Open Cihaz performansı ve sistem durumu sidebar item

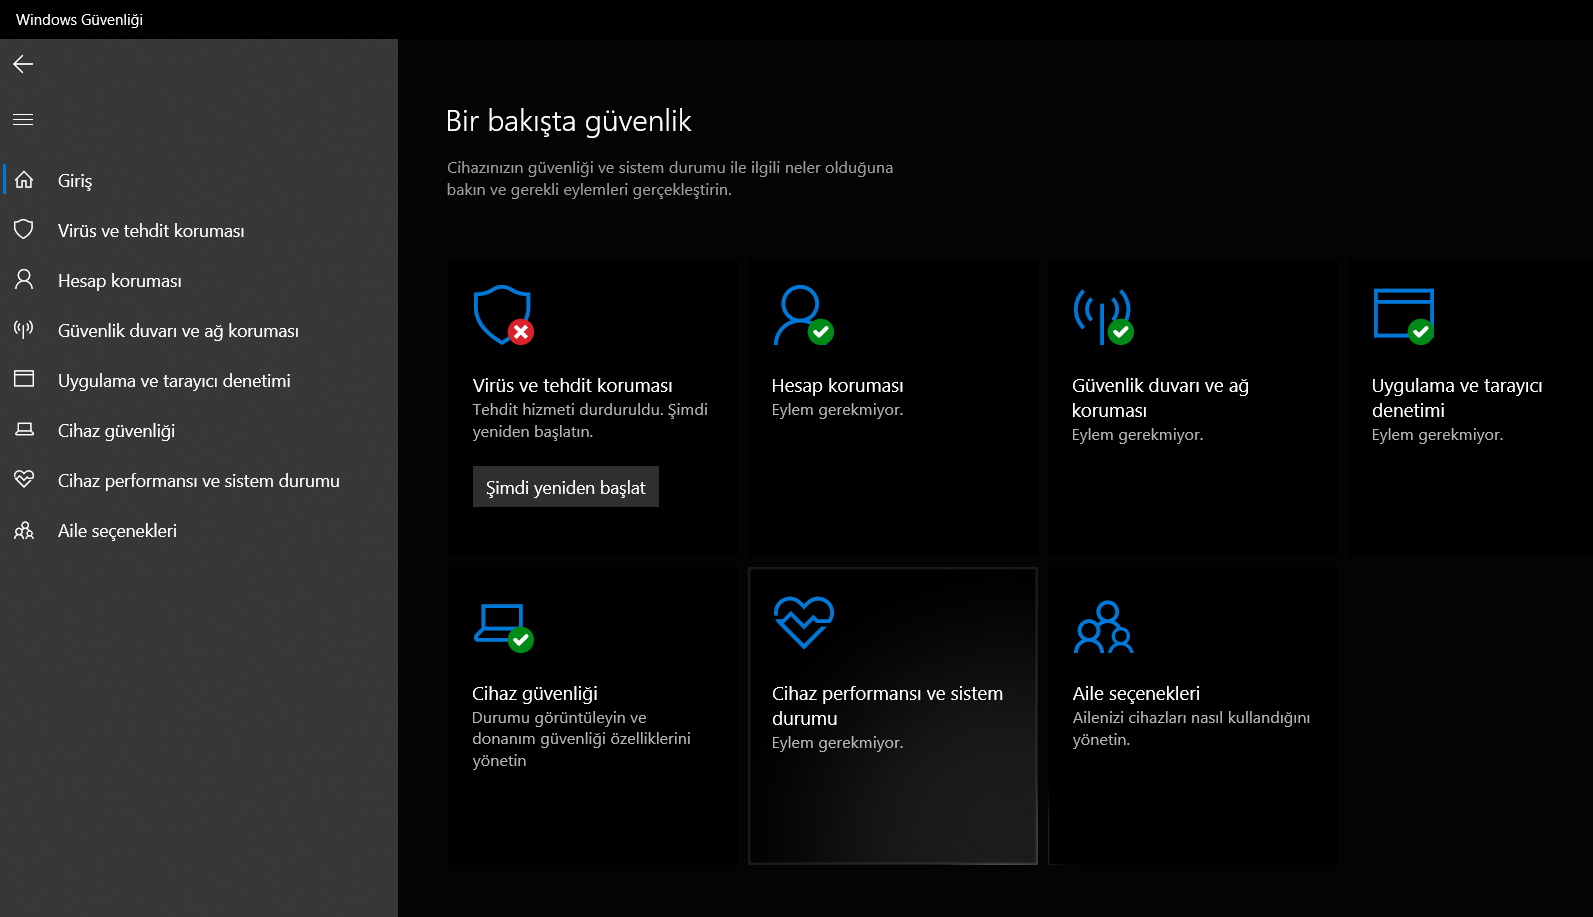tap(200, 480)
